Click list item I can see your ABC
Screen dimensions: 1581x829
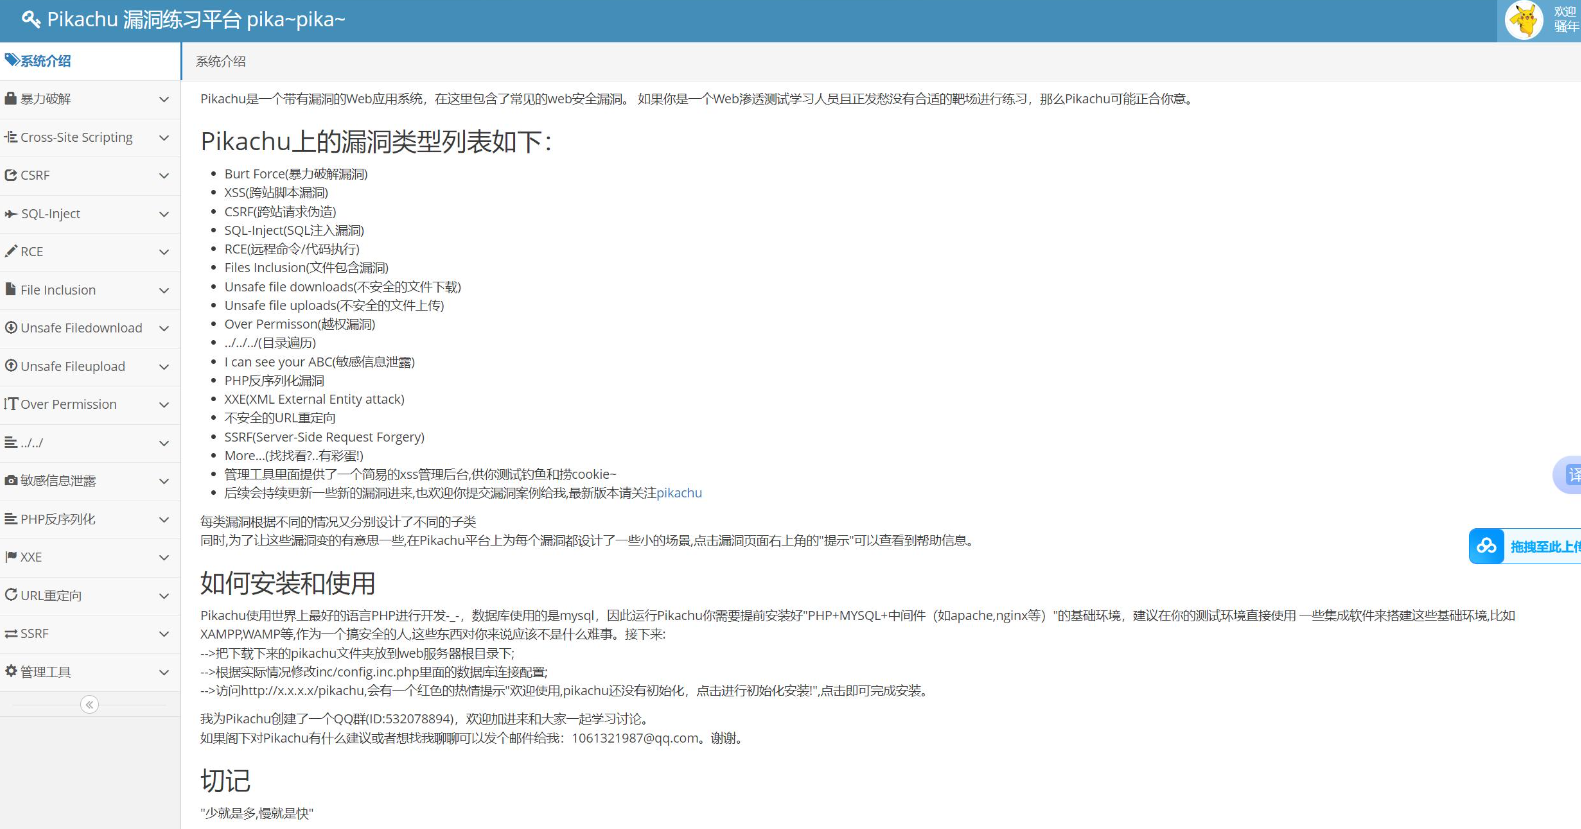[x=319, y=362]
